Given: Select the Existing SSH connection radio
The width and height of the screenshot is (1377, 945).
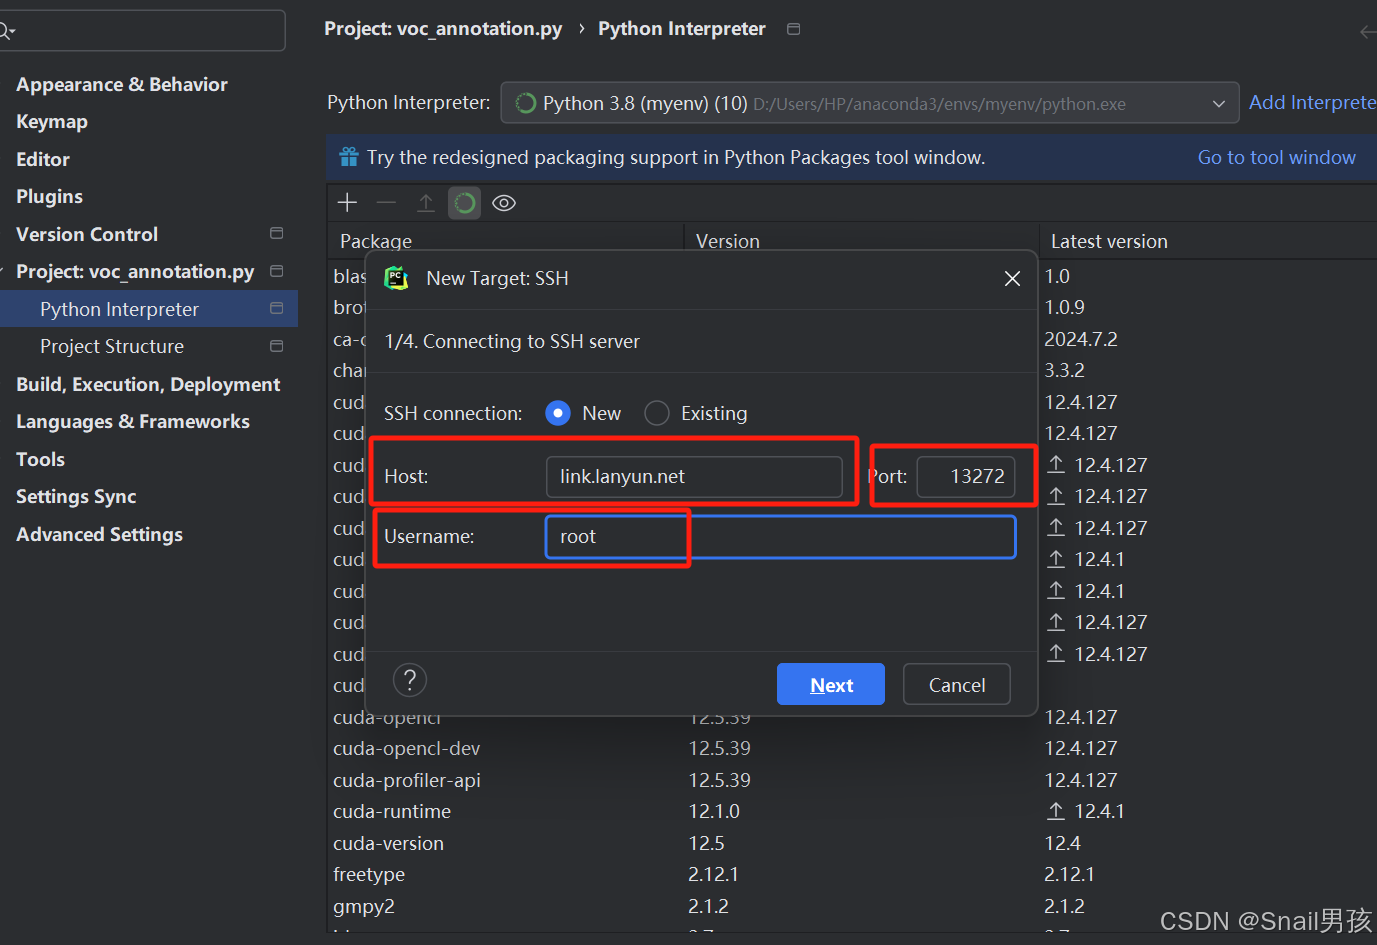Looking at the screenshot, I should (x=657, y=413).
